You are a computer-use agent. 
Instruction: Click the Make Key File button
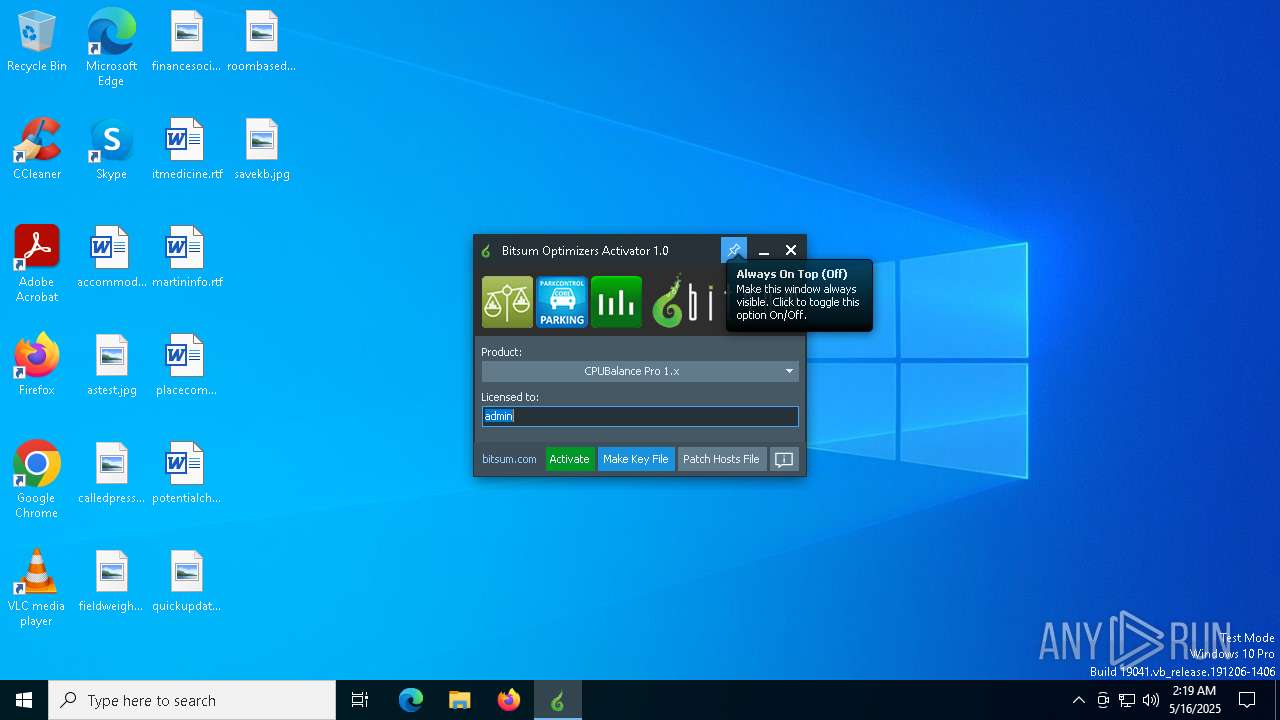[636, 459]
